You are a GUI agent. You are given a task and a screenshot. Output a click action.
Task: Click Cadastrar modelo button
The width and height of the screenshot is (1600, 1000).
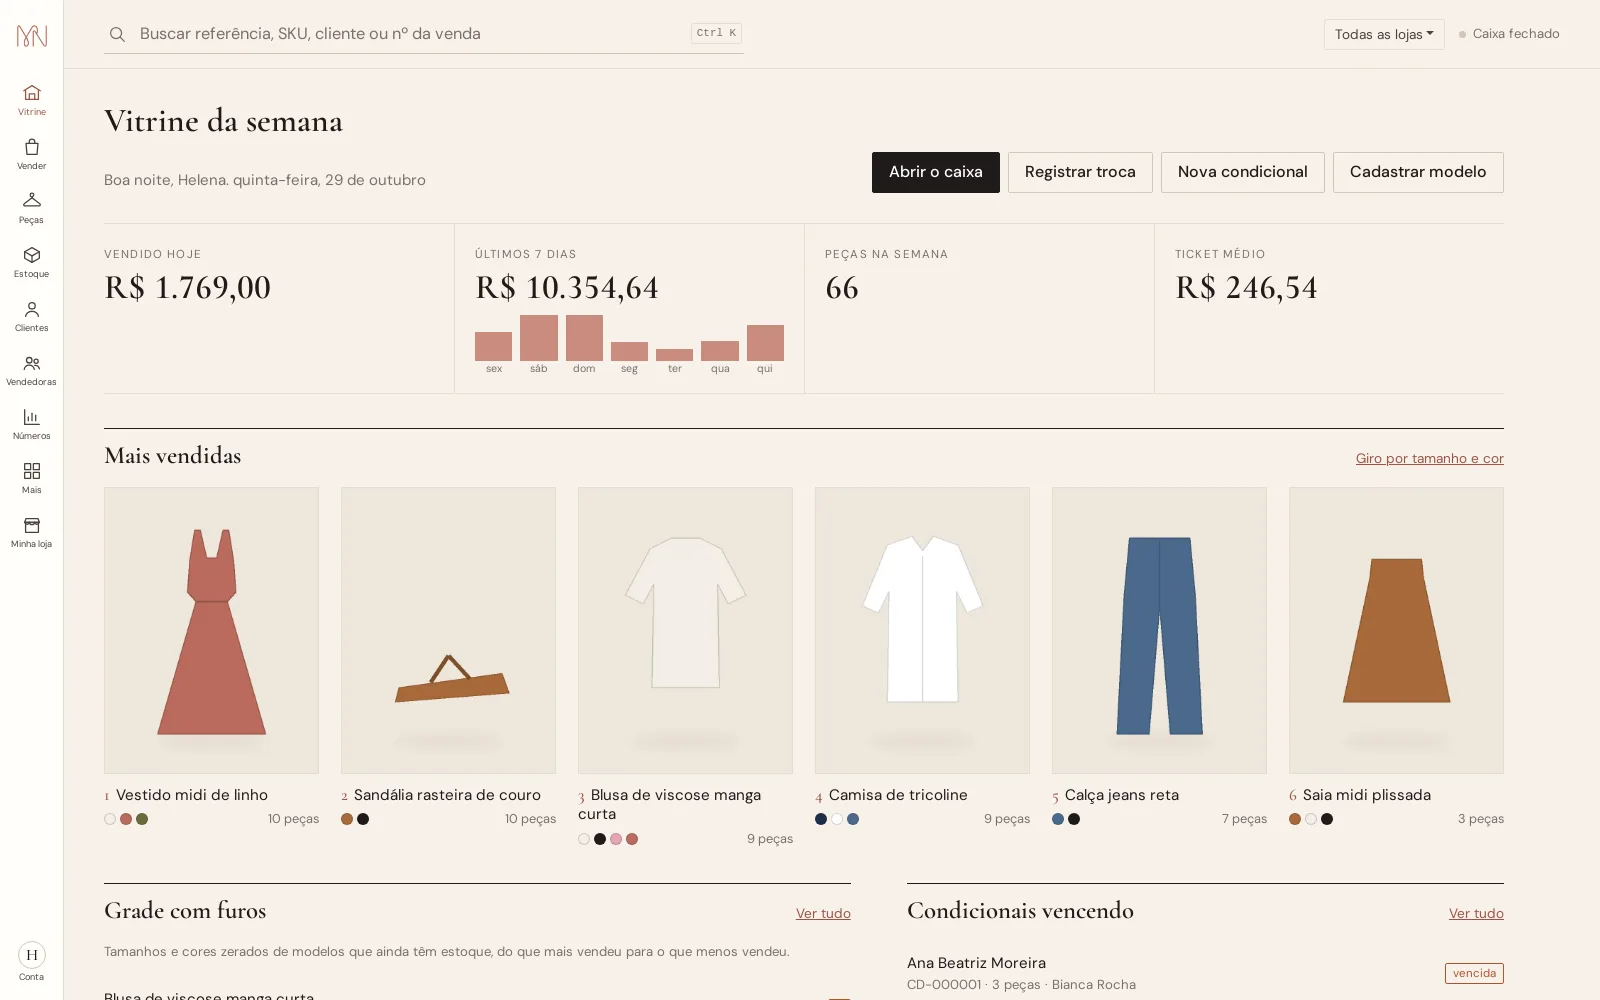pyautogui.click(x=1418, y=172)
